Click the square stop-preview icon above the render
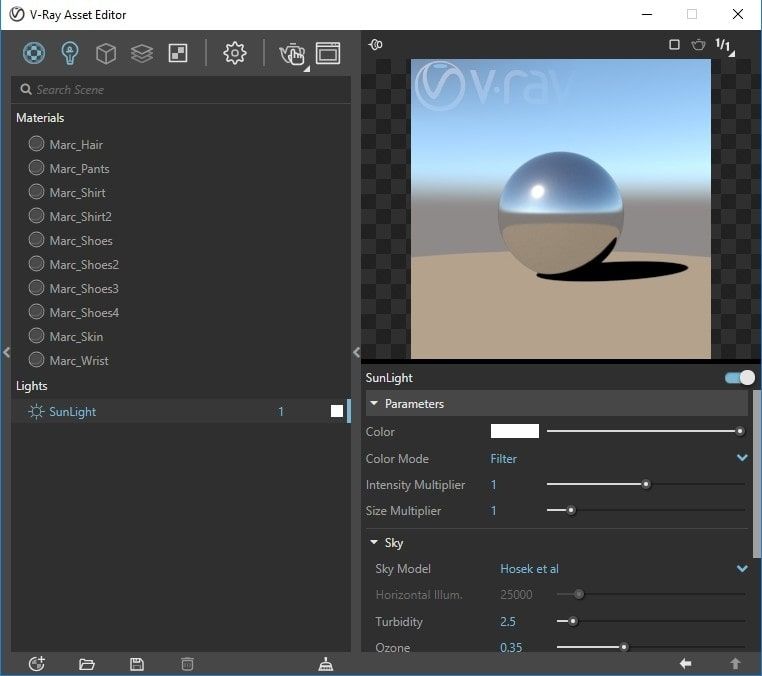The image size is (762, 676). pos(674,45)
